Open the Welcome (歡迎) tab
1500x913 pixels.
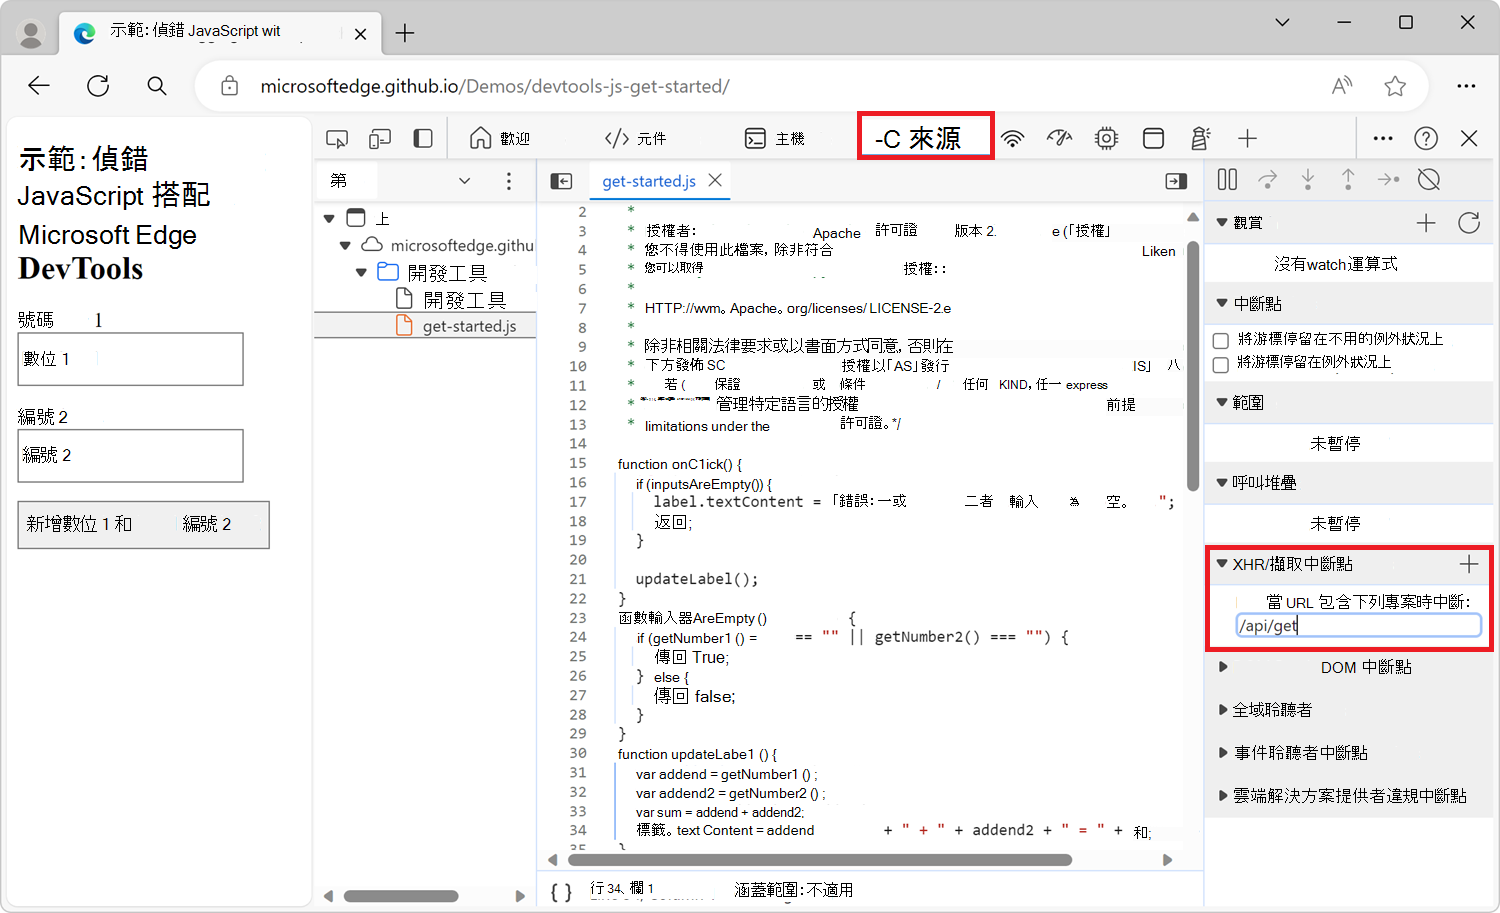pos(500,138)
